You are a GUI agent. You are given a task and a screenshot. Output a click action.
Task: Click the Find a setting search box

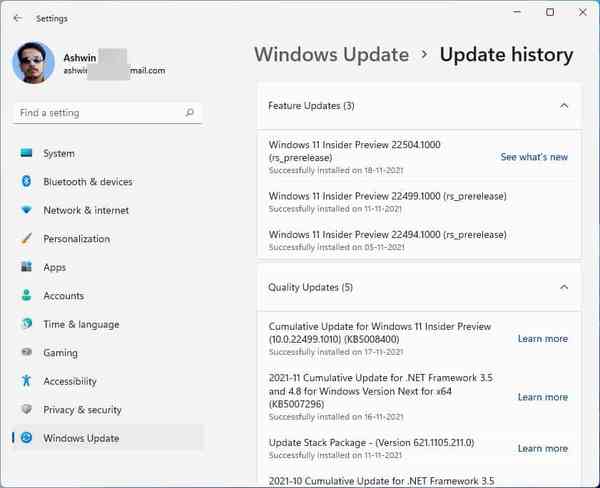(x=100, y=113)
